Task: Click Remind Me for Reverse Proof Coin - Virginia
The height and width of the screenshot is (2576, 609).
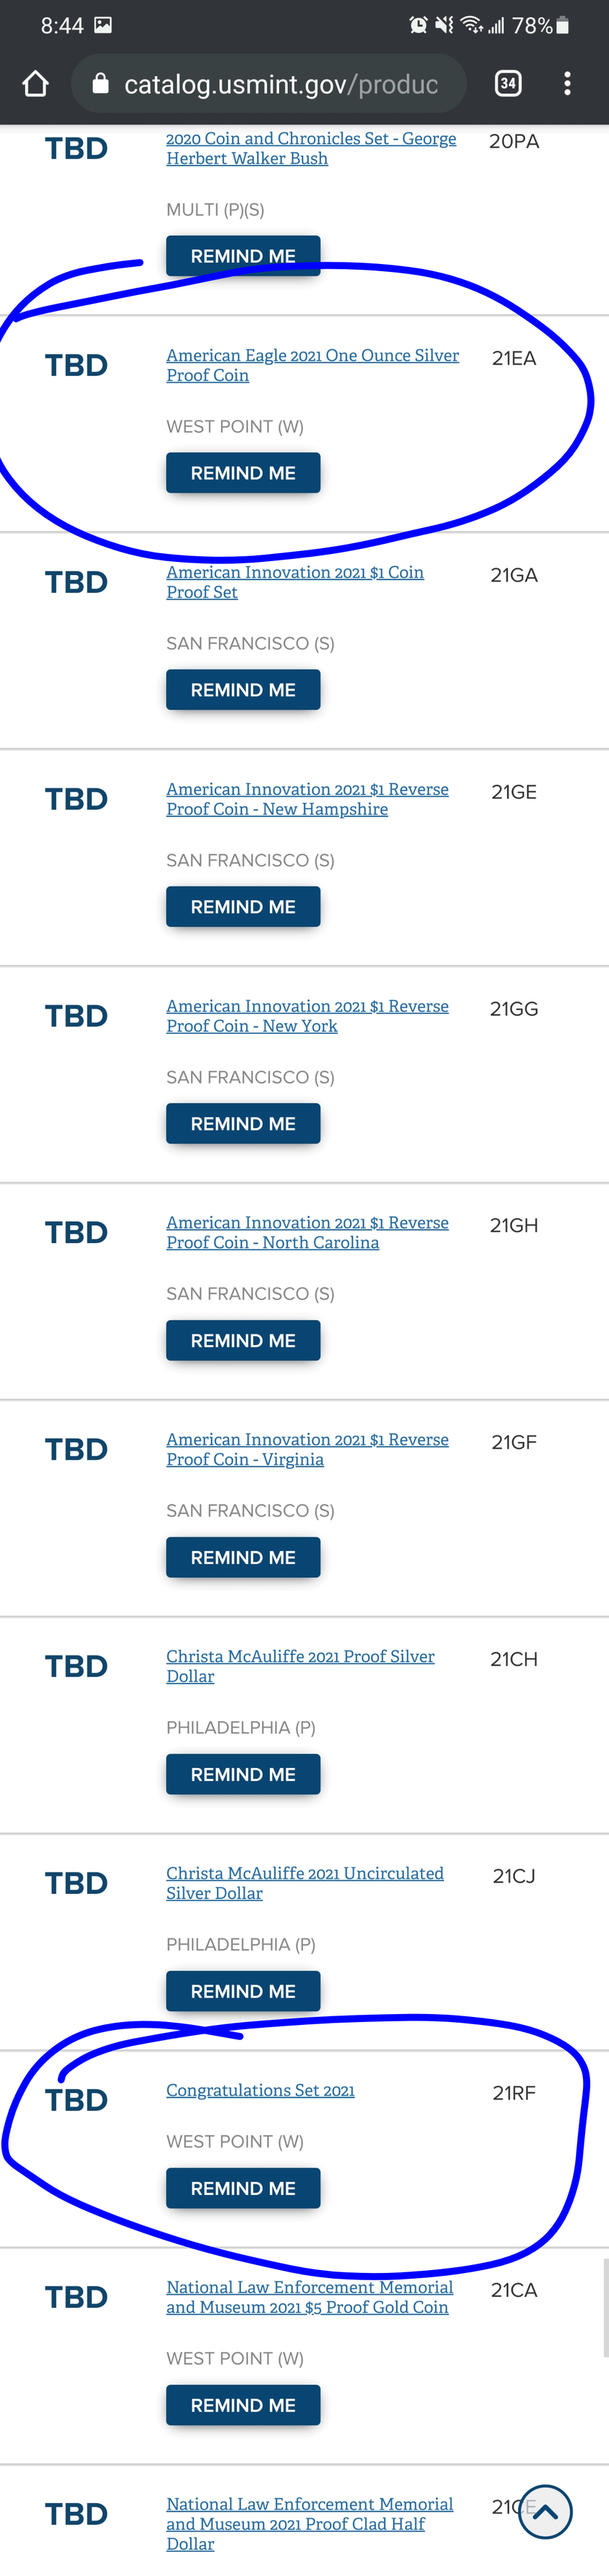Action: 243,1558
